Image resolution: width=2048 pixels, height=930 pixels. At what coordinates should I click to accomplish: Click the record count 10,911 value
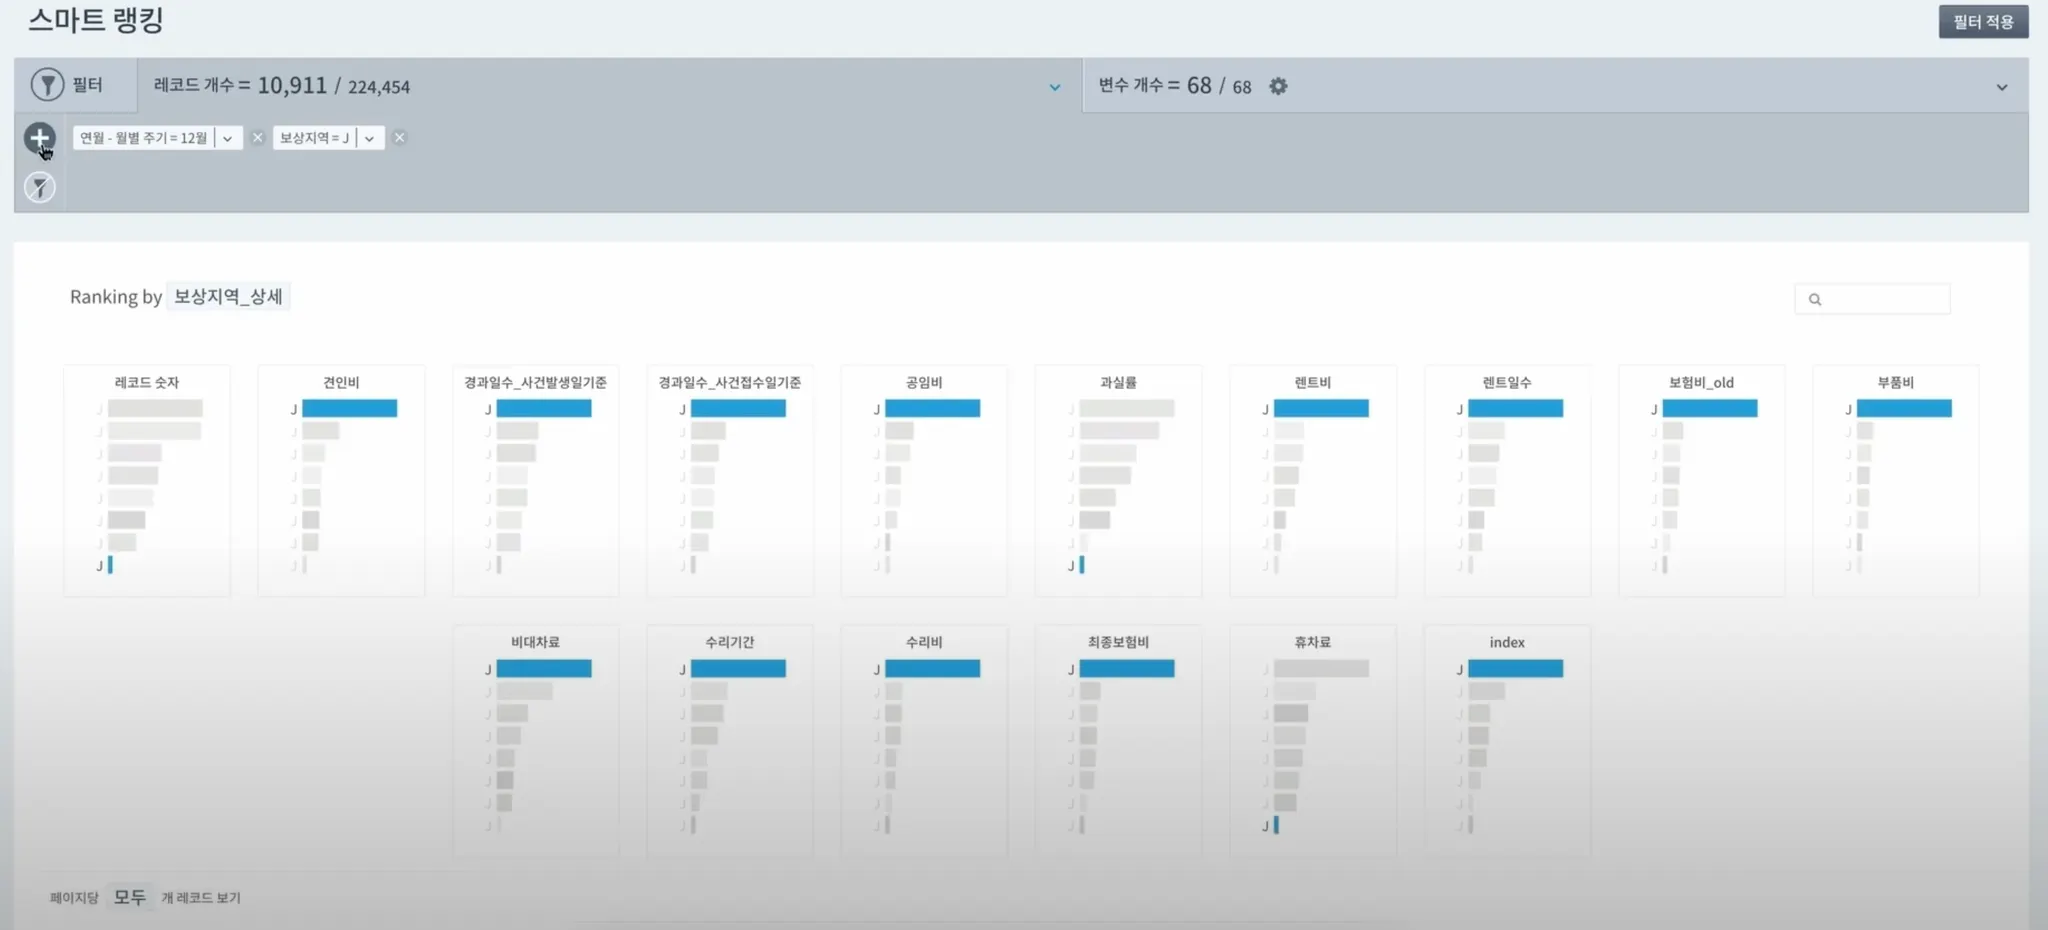tap(292, 86)
